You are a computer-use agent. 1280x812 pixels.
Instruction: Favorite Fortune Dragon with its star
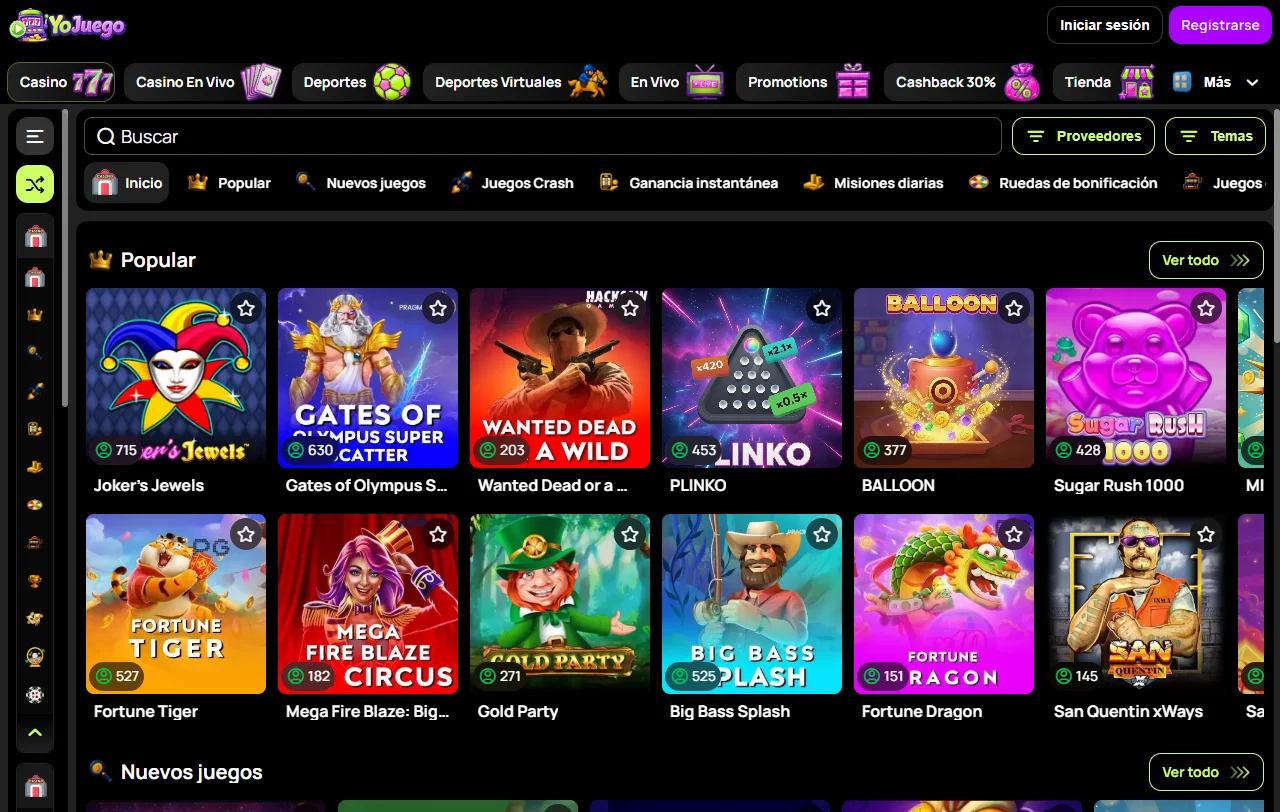(1014, 534)
